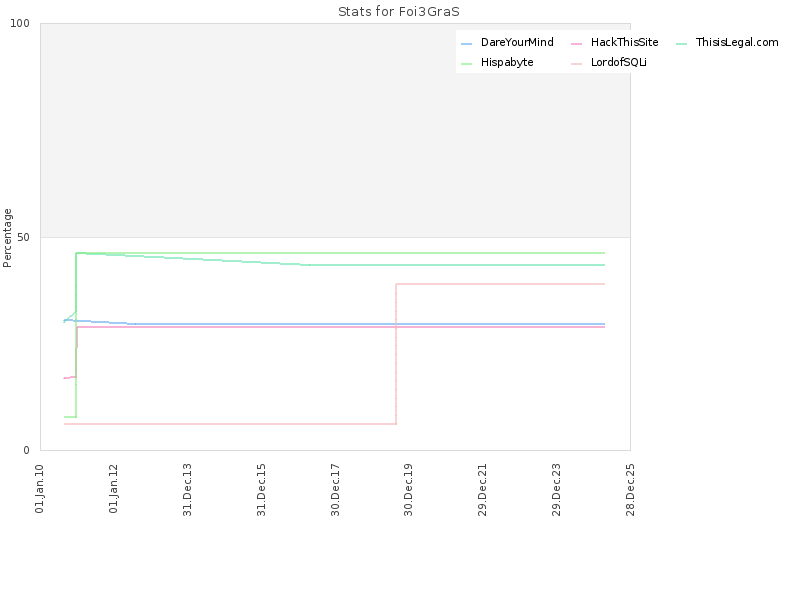Click the HackThisSite legend label
This screenshot has height=600, width=800.
(624, 42)
